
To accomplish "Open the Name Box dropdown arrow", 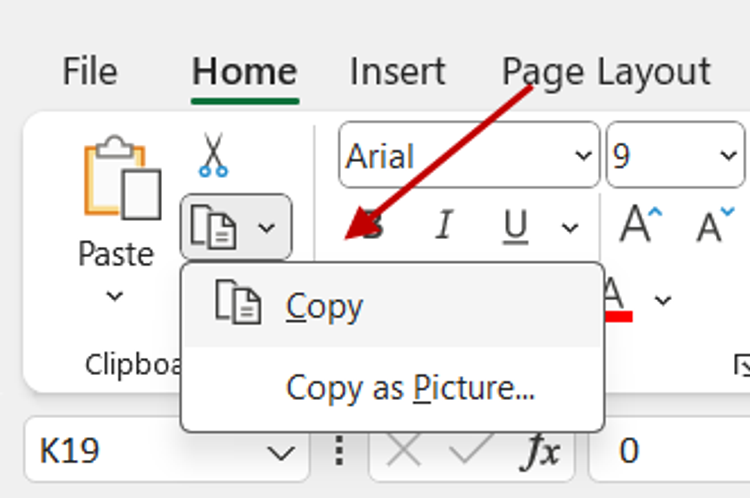I will (x=280, y=453).
